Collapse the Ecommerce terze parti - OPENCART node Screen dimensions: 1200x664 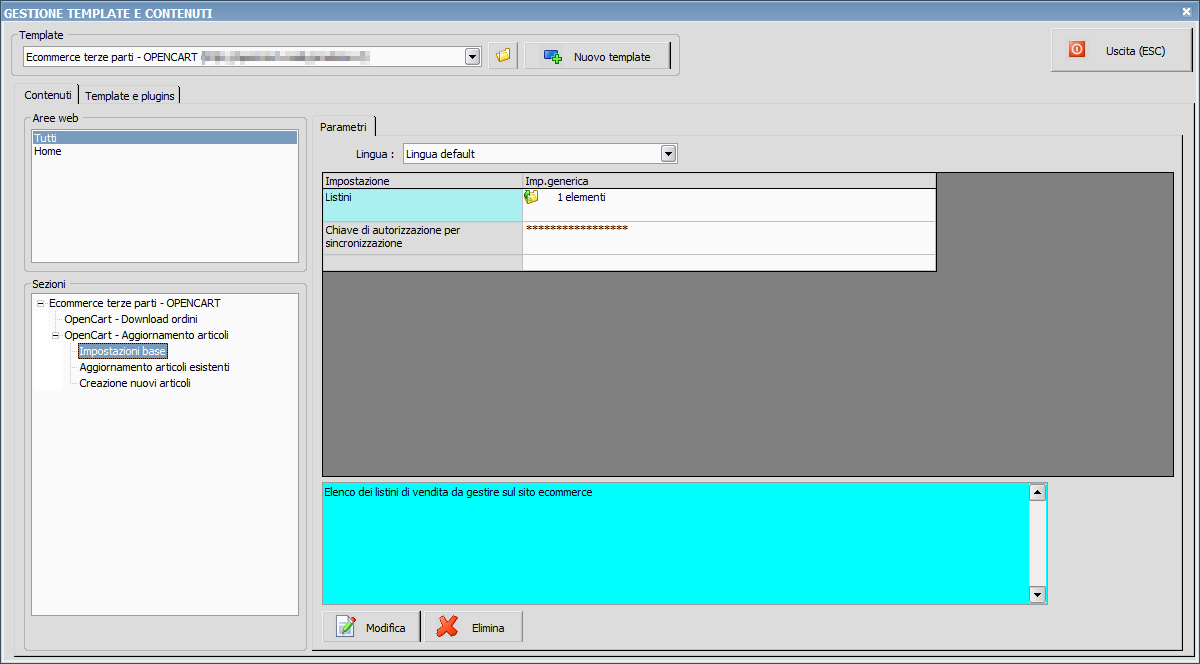point(40,303)
